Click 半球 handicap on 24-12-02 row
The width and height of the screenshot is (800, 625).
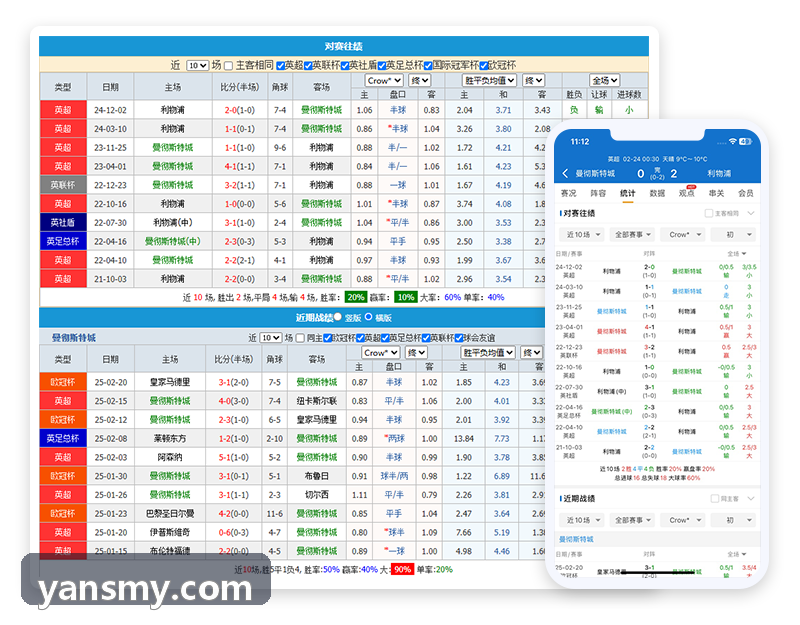(398, 110)
